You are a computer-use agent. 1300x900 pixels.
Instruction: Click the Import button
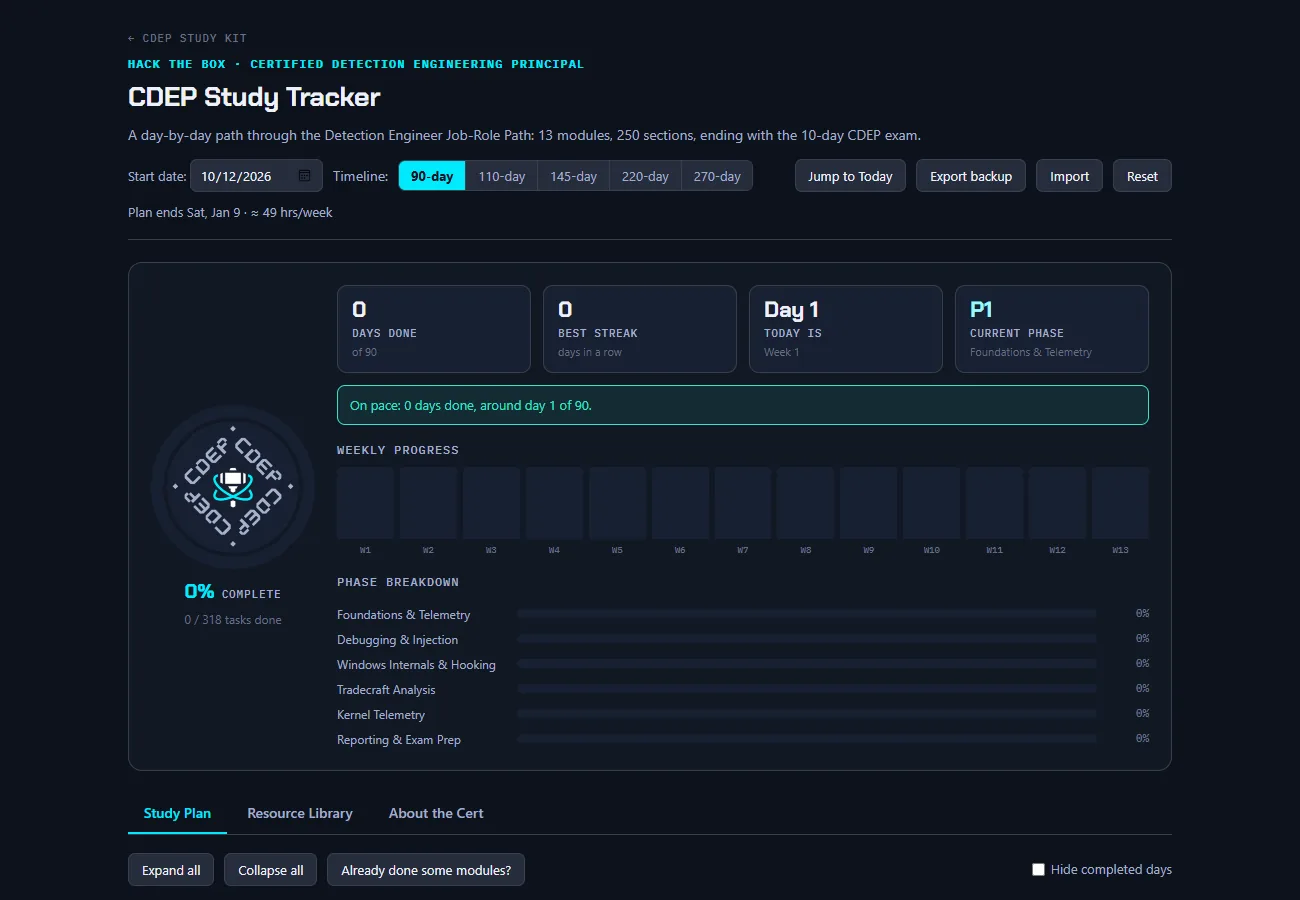(x=1069, y=176)
